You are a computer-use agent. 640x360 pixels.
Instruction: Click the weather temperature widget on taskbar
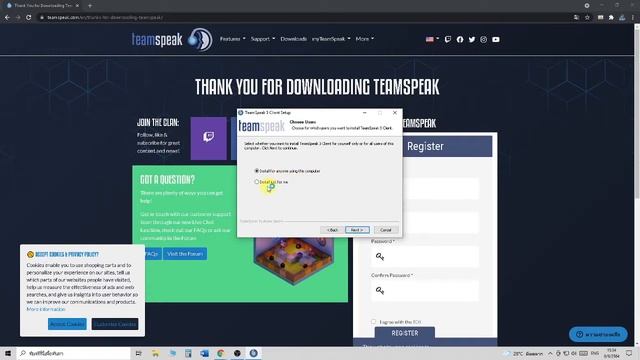[524, 353]
